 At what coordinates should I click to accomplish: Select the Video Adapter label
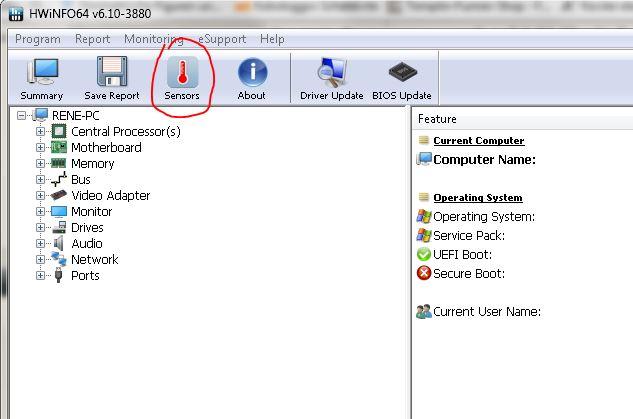pos(111,195)
